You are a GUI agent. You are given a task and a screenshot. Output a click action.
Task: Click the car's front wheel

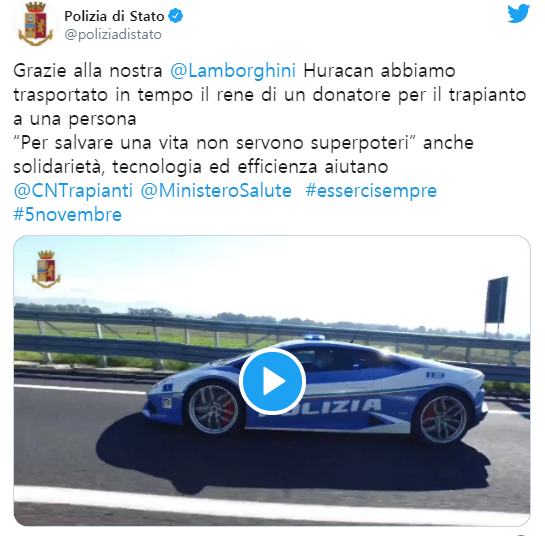213,409
